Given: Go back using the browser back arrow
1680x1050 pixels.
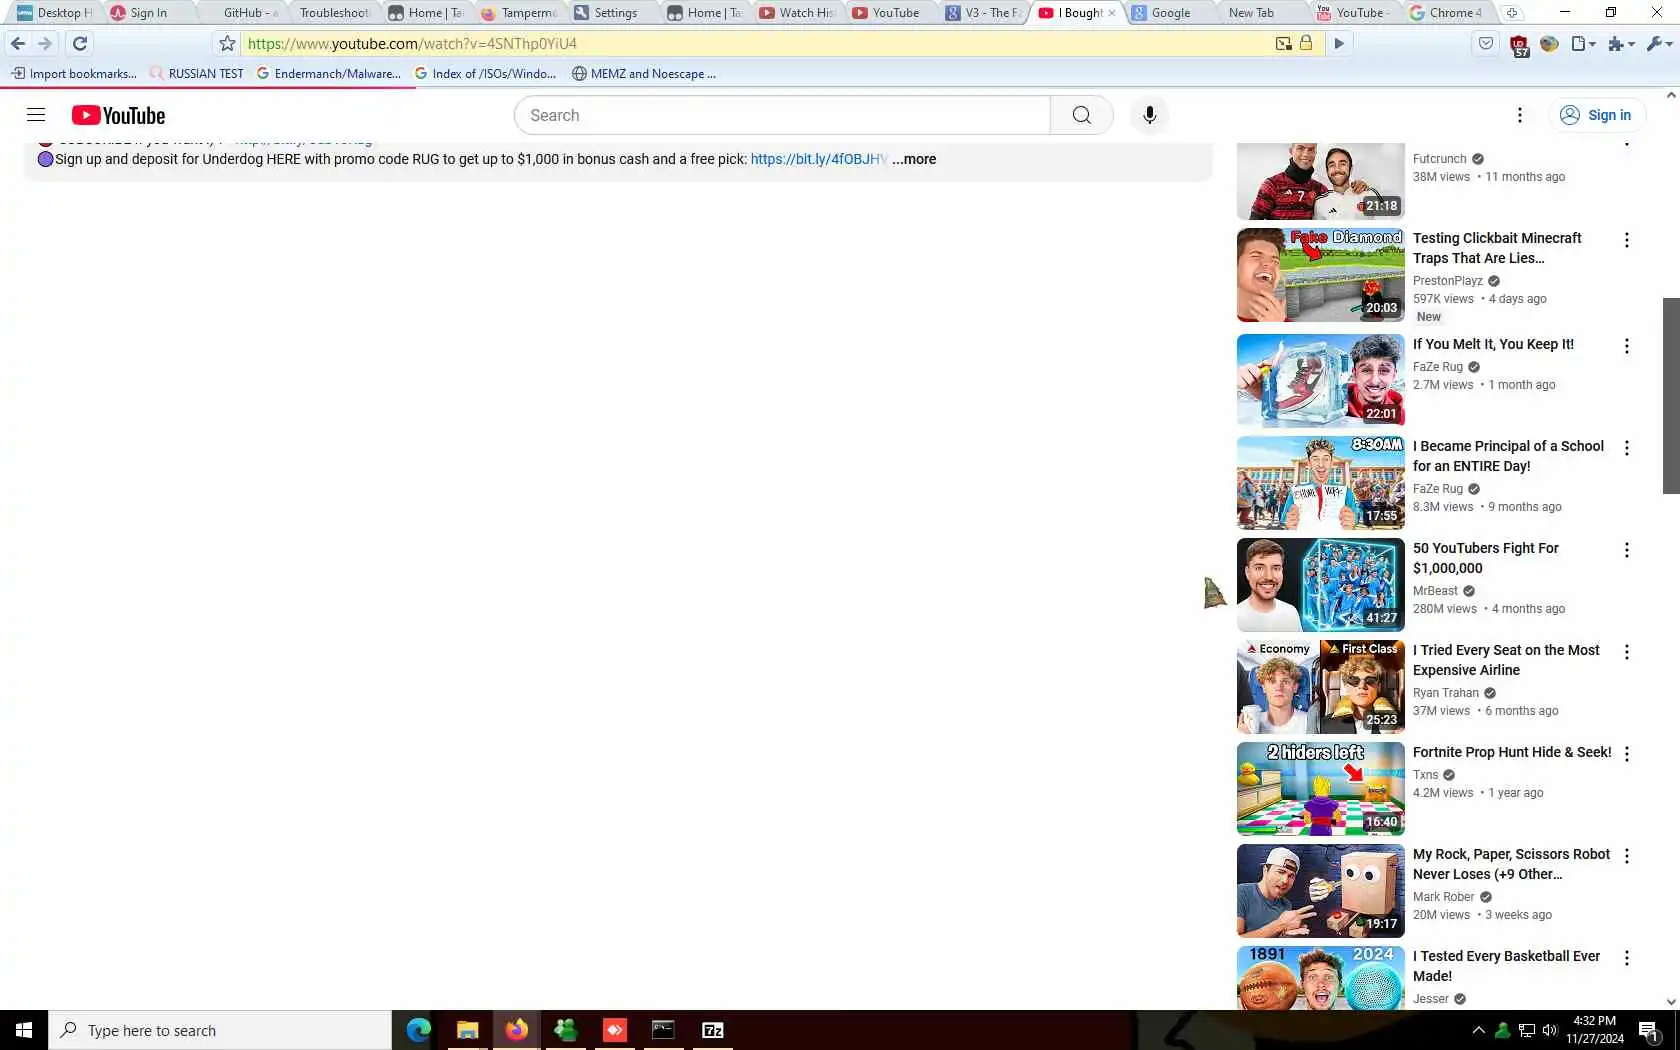Looking at the screenshot, I should tap(17, 43).
